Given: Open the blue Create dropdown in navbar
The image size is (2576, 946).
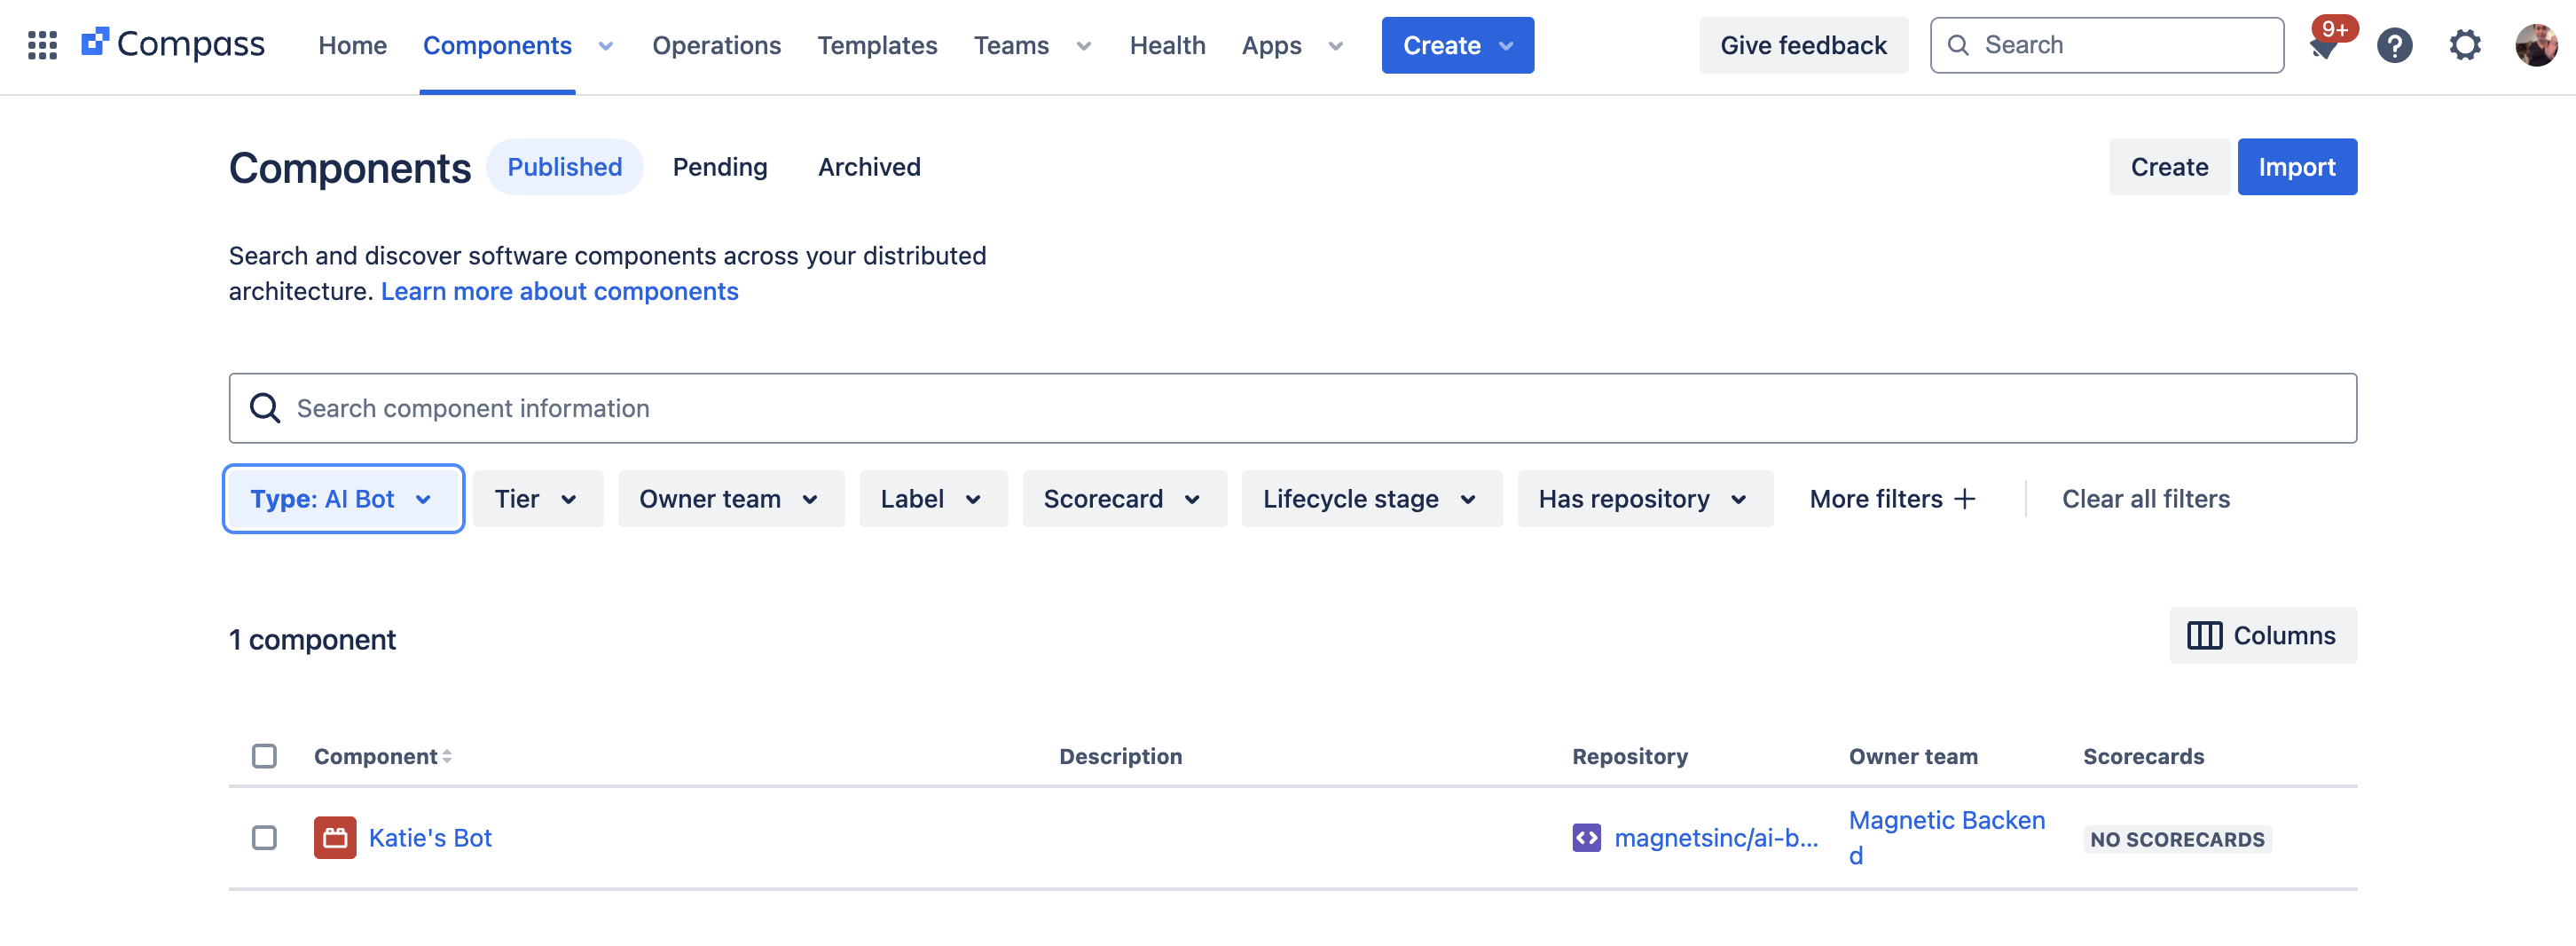Looking at the screenshot, I should point(1457,45).
